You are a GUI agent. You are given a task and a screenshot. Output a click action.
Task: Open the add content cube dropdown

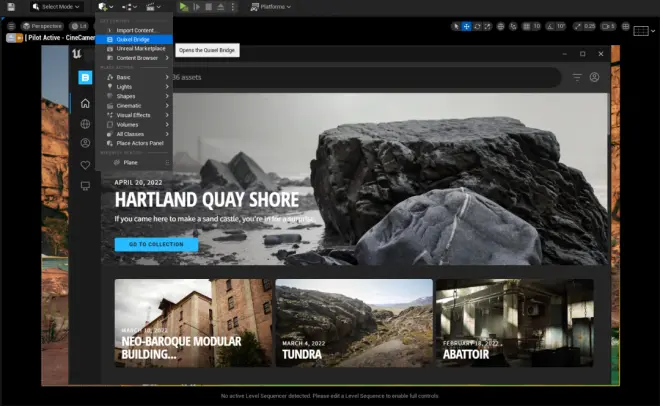click(x=105, y=7)
